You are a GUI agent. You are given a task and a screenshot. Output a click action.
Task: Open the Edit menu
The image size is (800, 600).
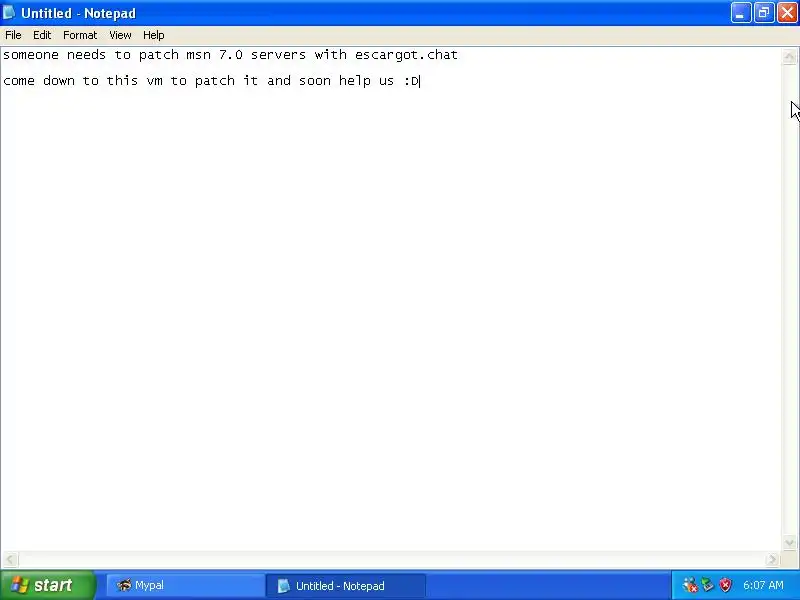[x=42, y=35]
